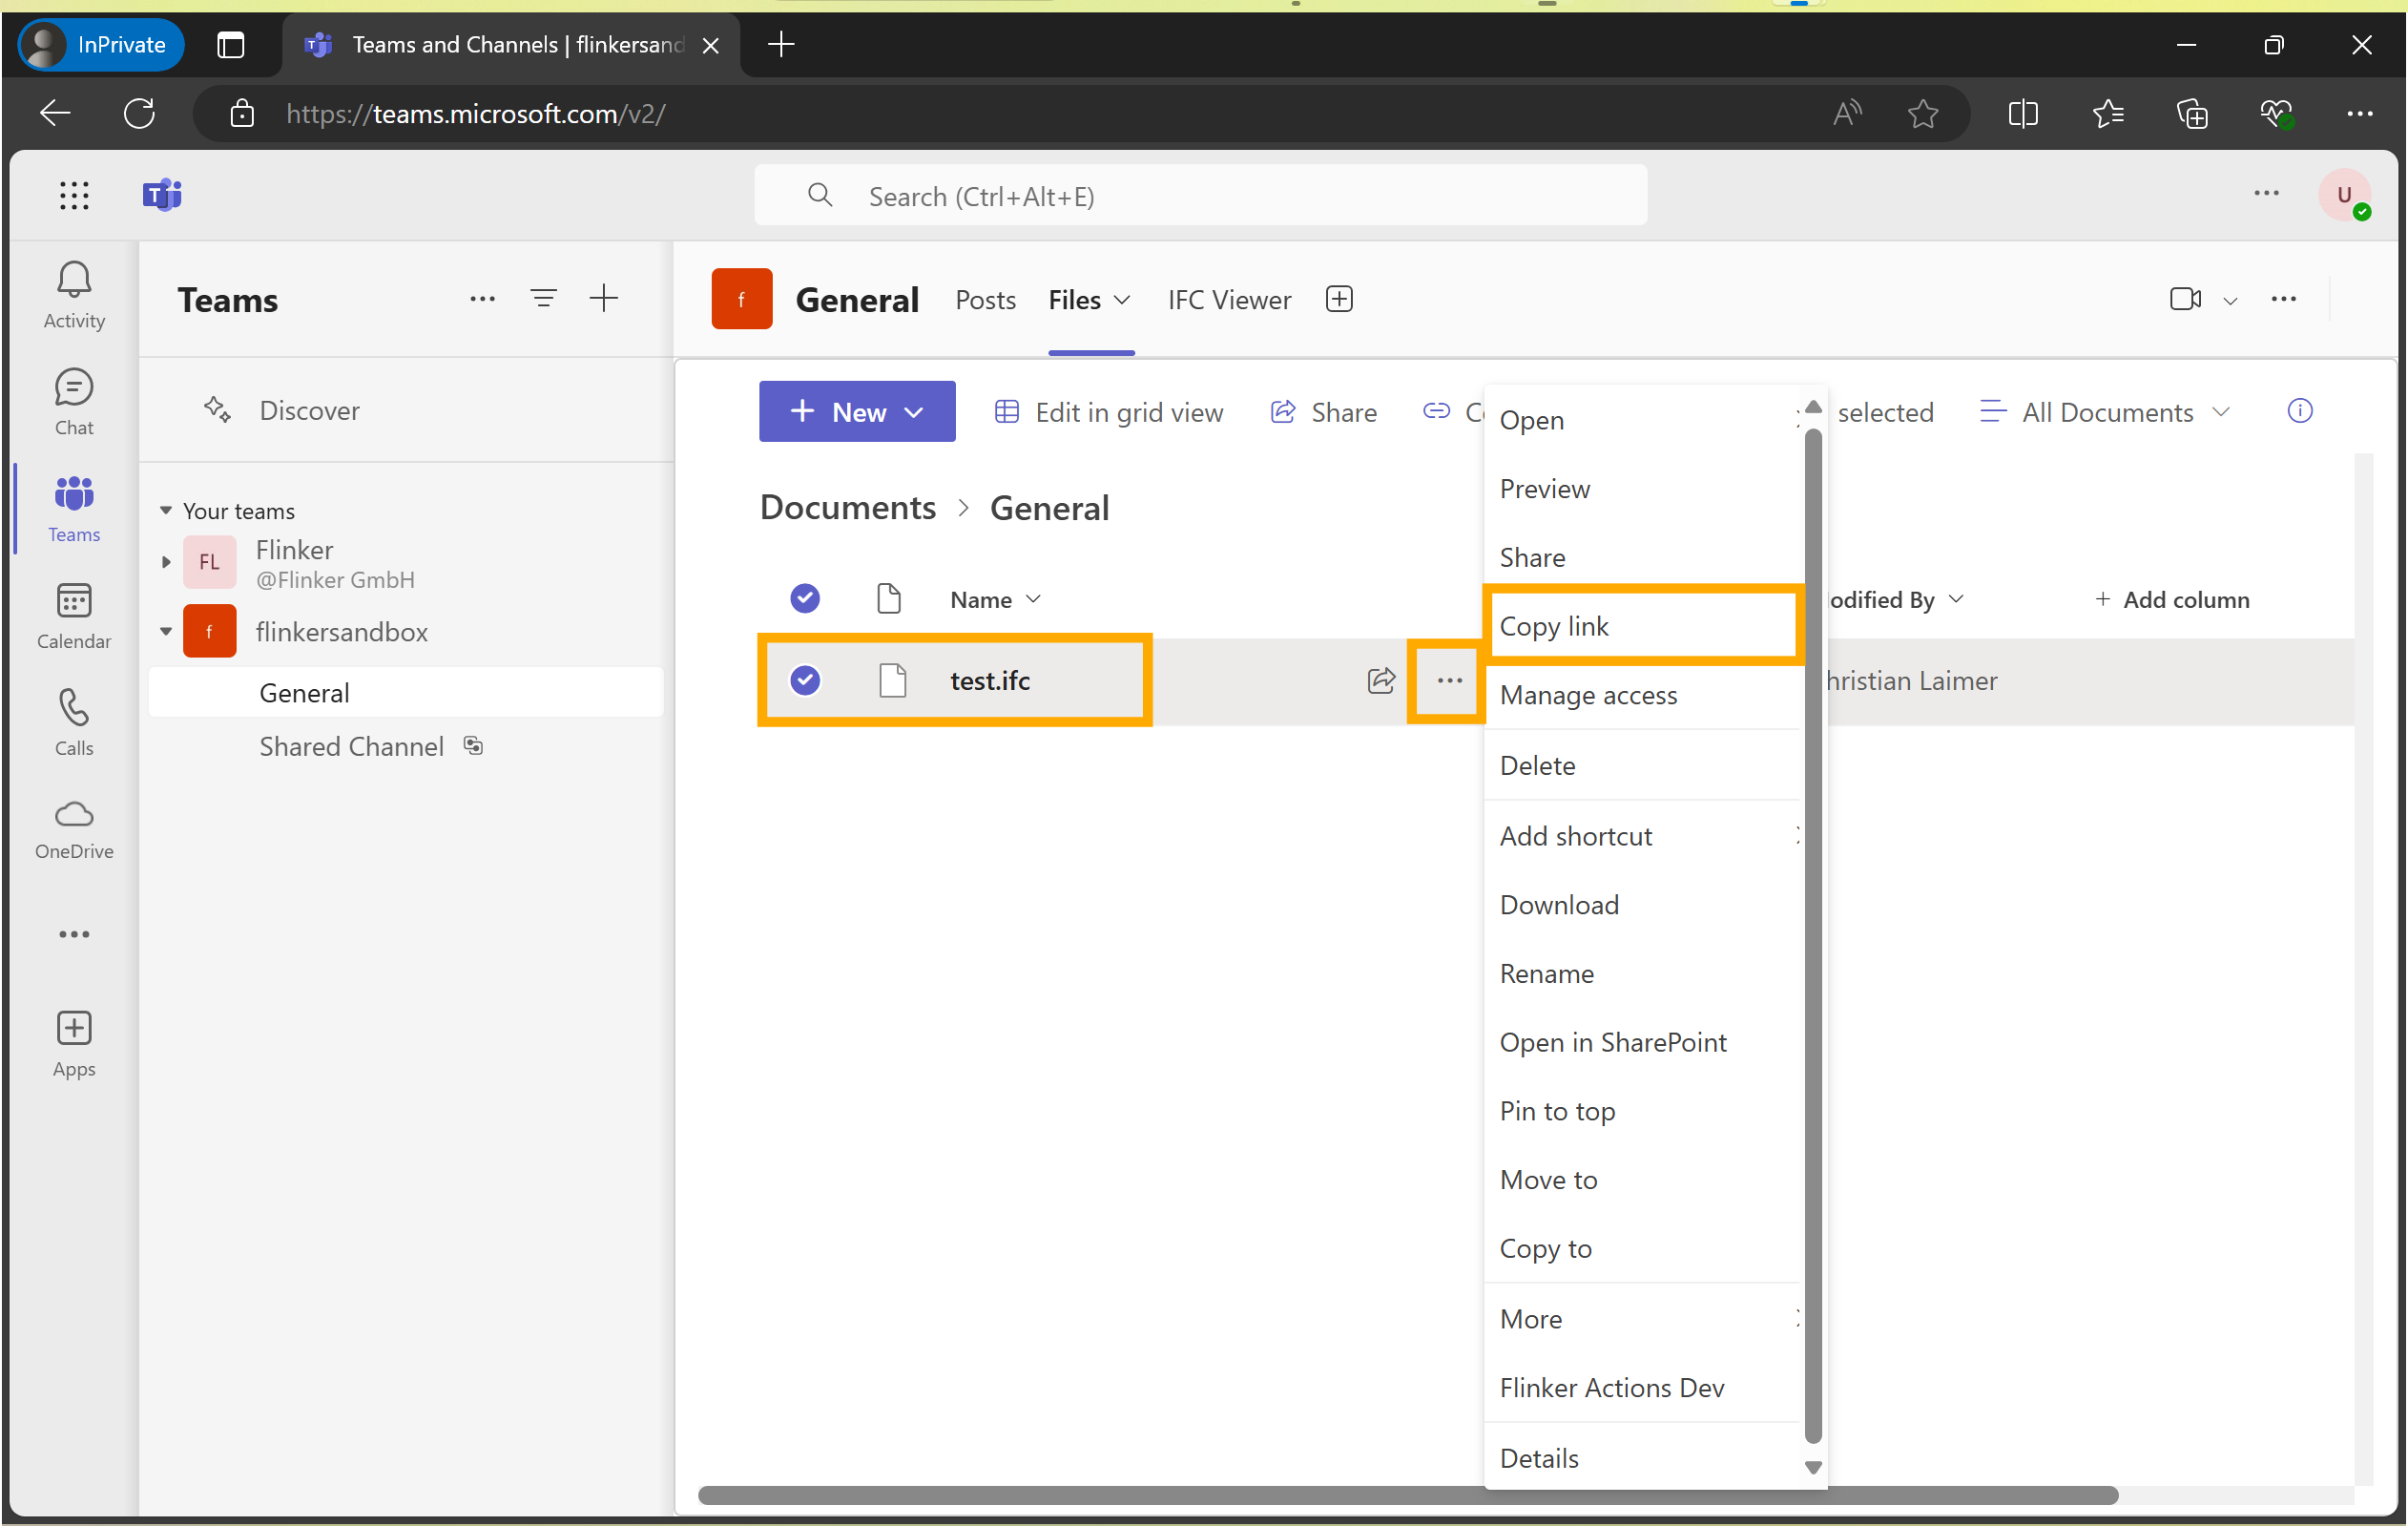The width and height of the screenshot is (2408, 1526).
Task: Click Edit in grid view
Action: point(1109,412)
